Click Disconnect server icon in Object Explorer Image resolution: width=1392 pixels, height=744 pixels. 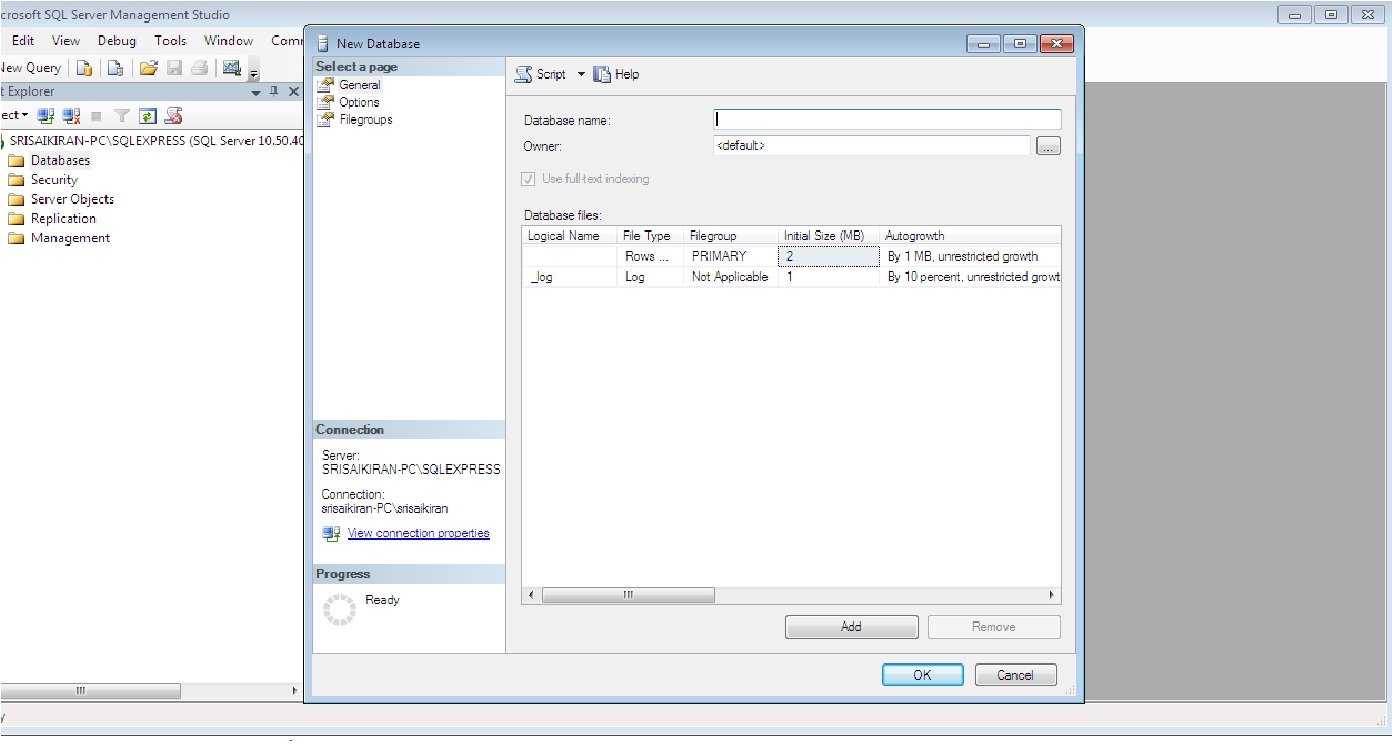tap(71, 116)
